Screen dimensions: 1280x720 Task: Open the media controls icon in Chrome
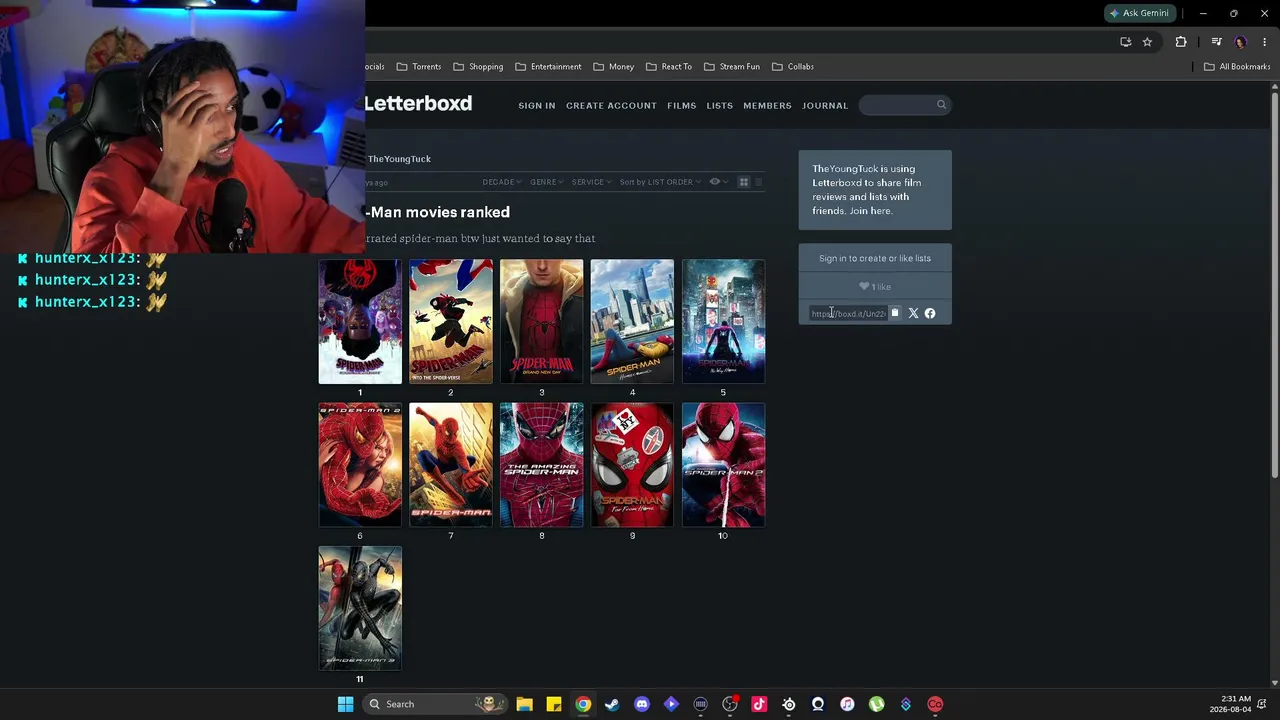coord(1216,42)
